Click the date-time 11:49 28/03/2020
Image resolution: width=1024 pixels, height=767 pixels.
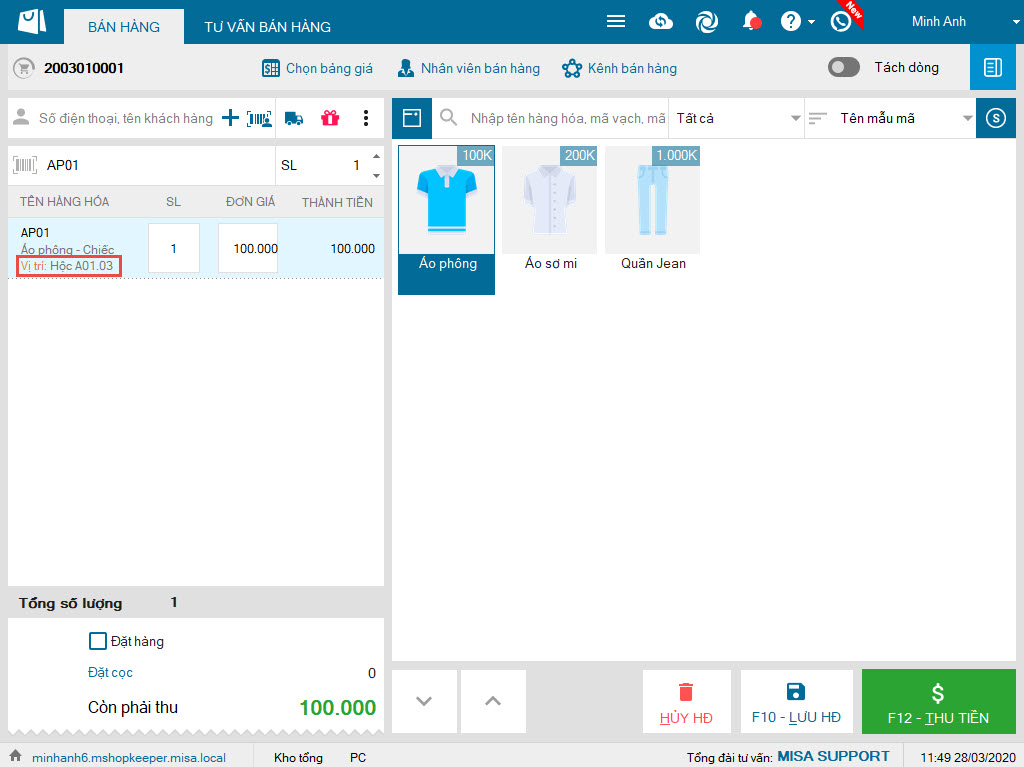[x=968, y=758]
